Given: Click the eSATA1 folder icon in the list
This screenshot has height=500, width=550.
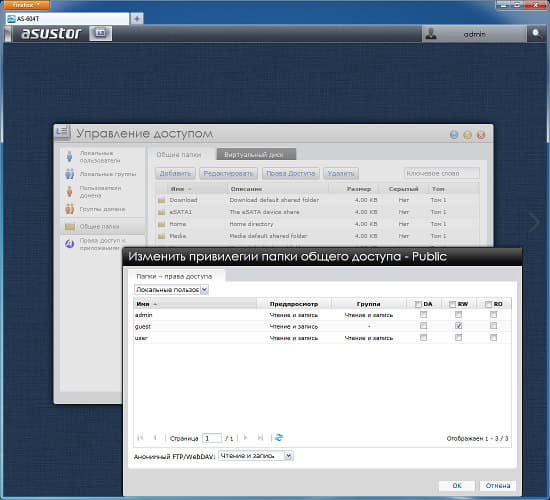Looking at the screenshot, I should click(162, 212).
